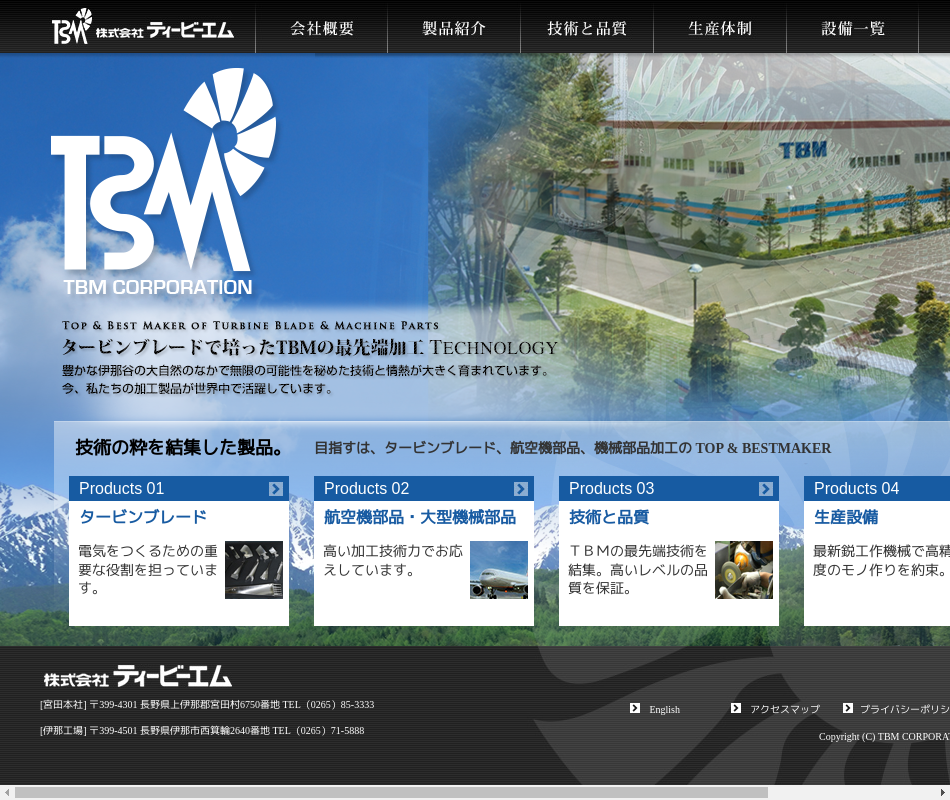
Task: Click the footer 株式会社ティービーエム logo
Action: click(138, 676)
